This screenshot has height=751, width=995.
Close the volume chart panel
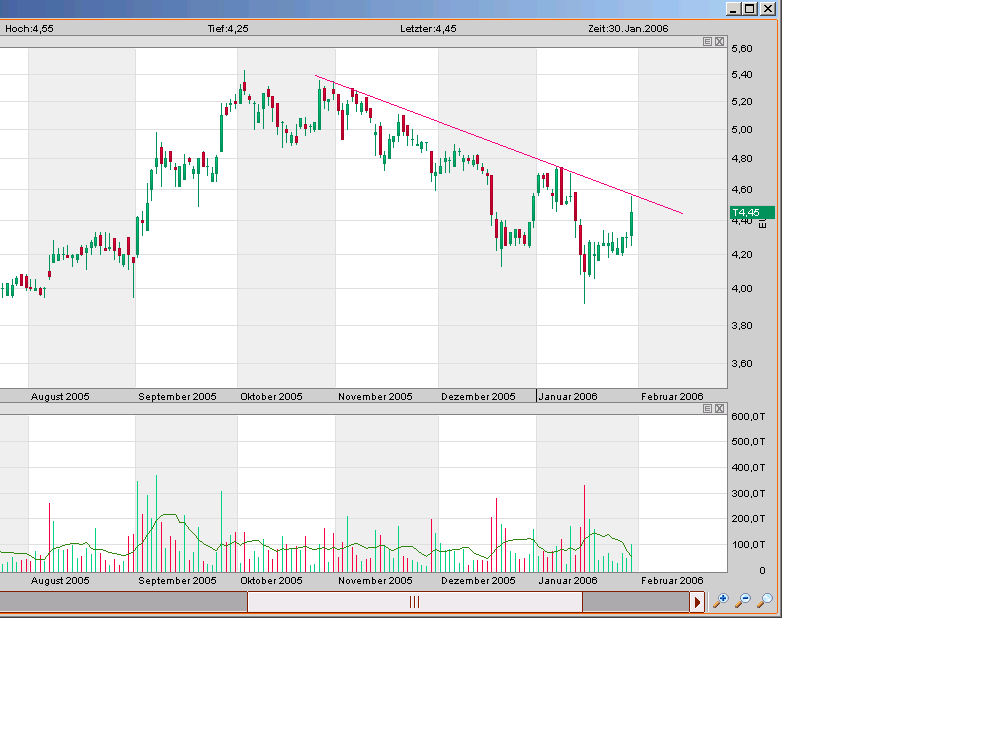pyautogui.click(x=720, y=408)
